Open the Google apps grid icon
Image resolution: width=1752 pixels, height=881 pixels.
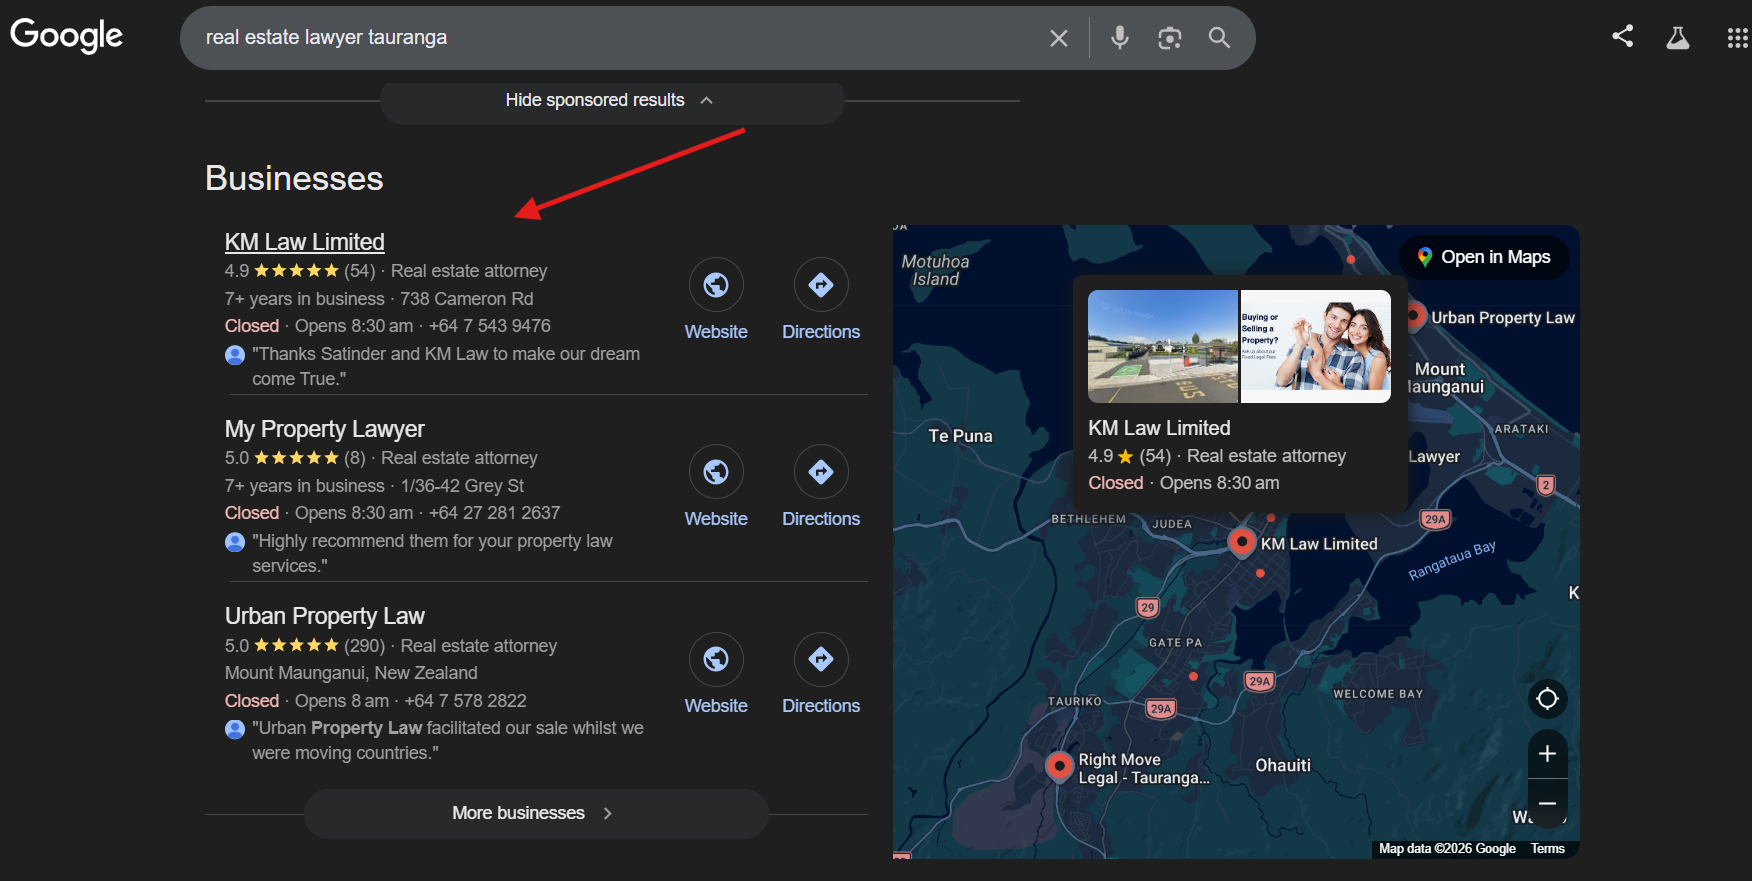click(x=1738, y=38)
